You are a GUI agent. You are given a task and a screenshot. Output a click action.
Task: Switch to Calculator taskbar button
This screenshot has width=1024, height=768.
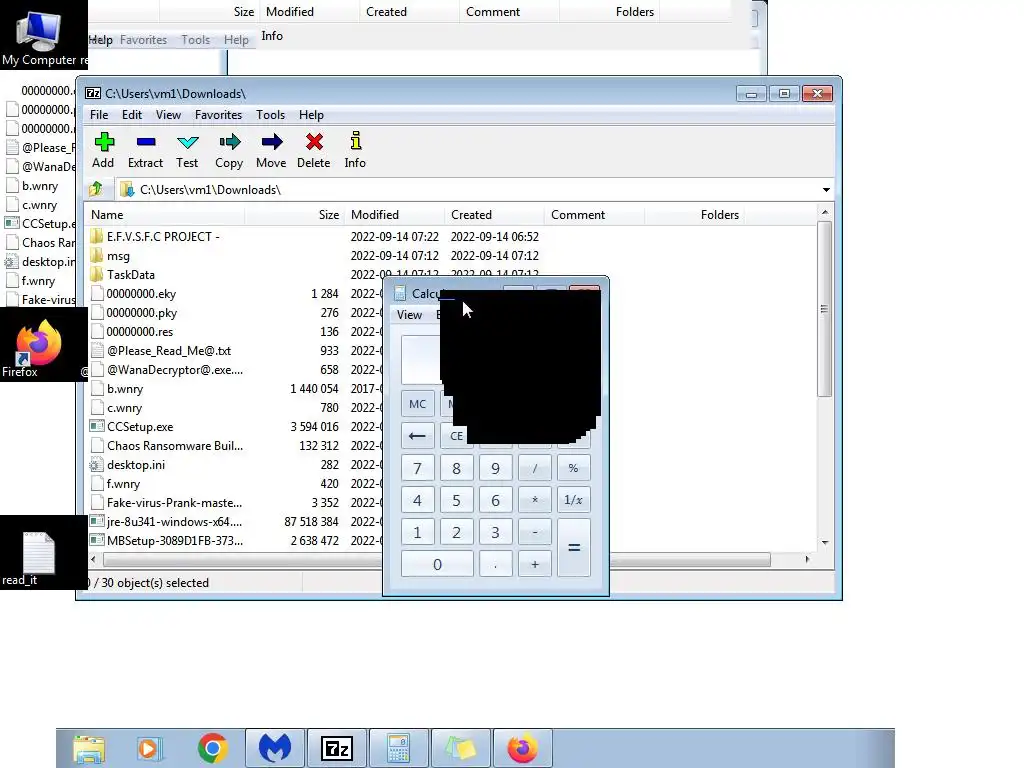(x=398, y=748)
